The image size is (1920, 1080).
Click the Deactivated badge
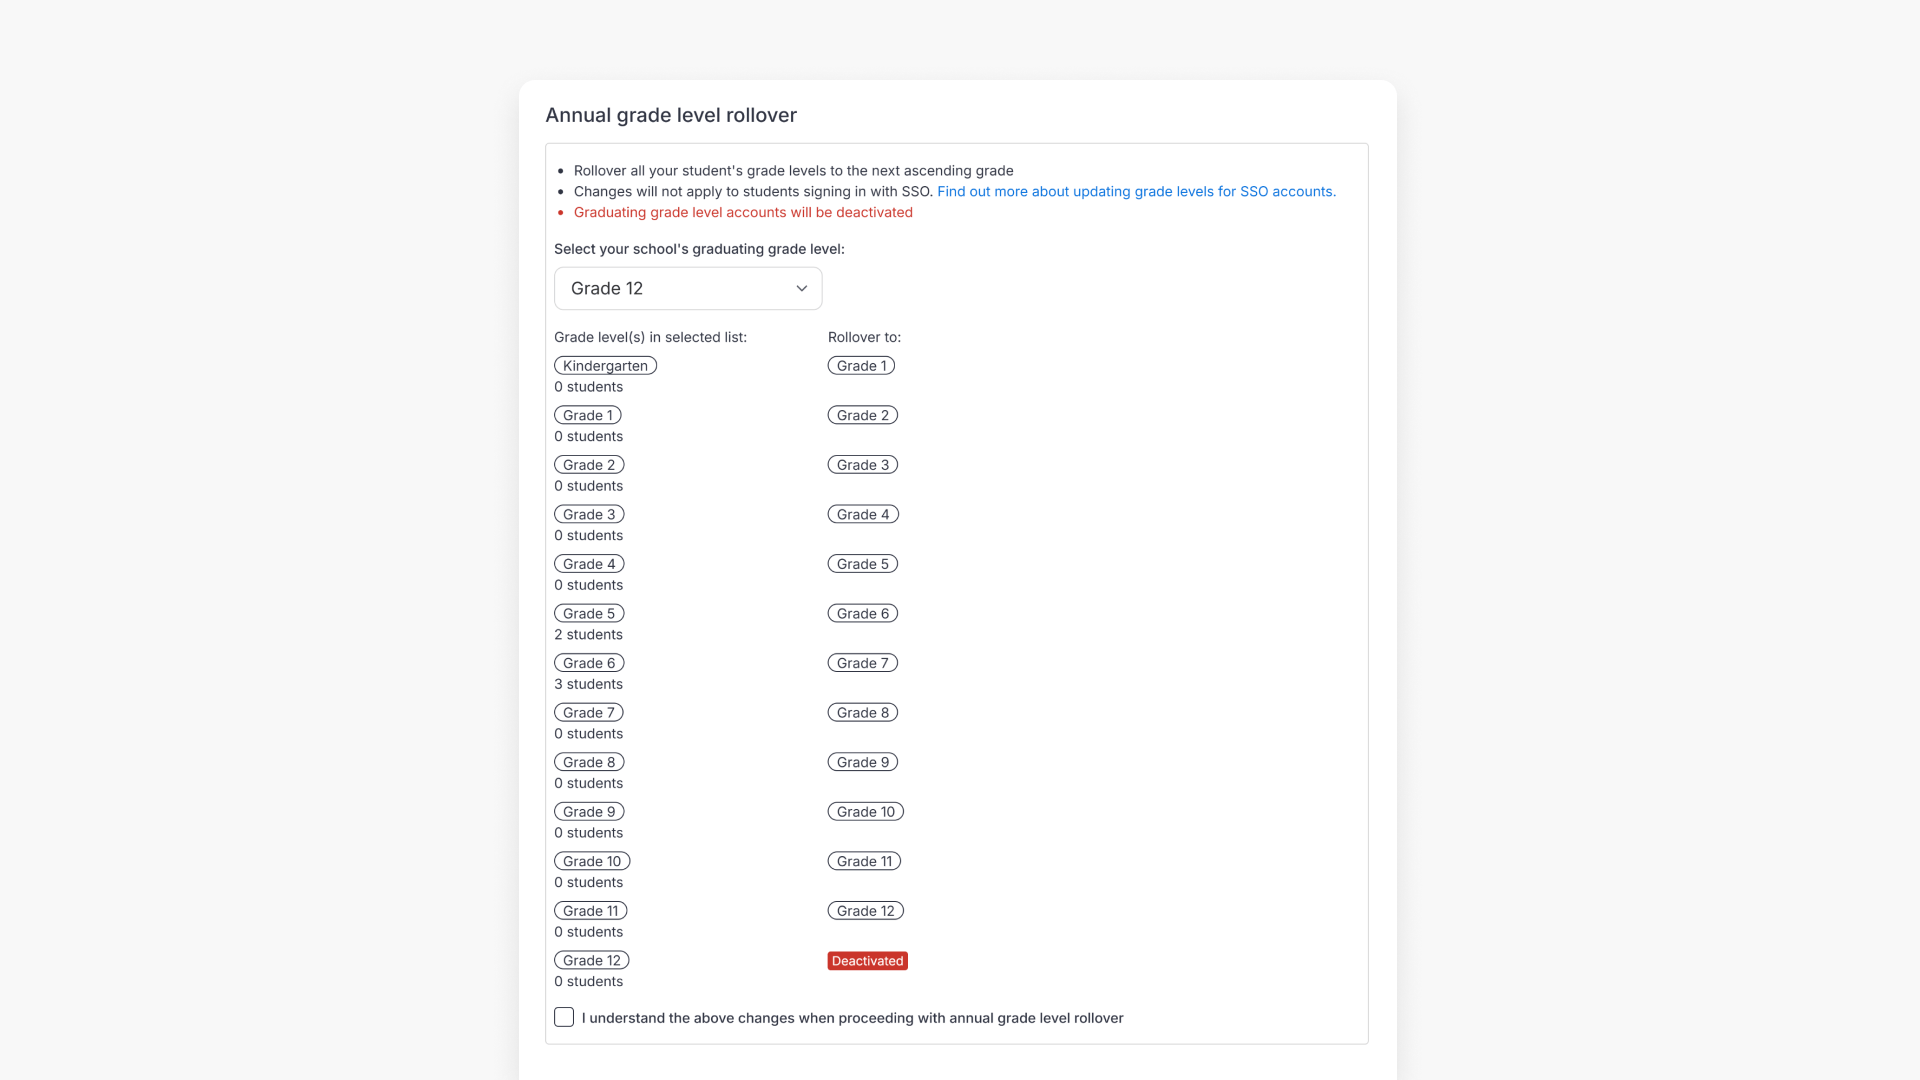866,960
